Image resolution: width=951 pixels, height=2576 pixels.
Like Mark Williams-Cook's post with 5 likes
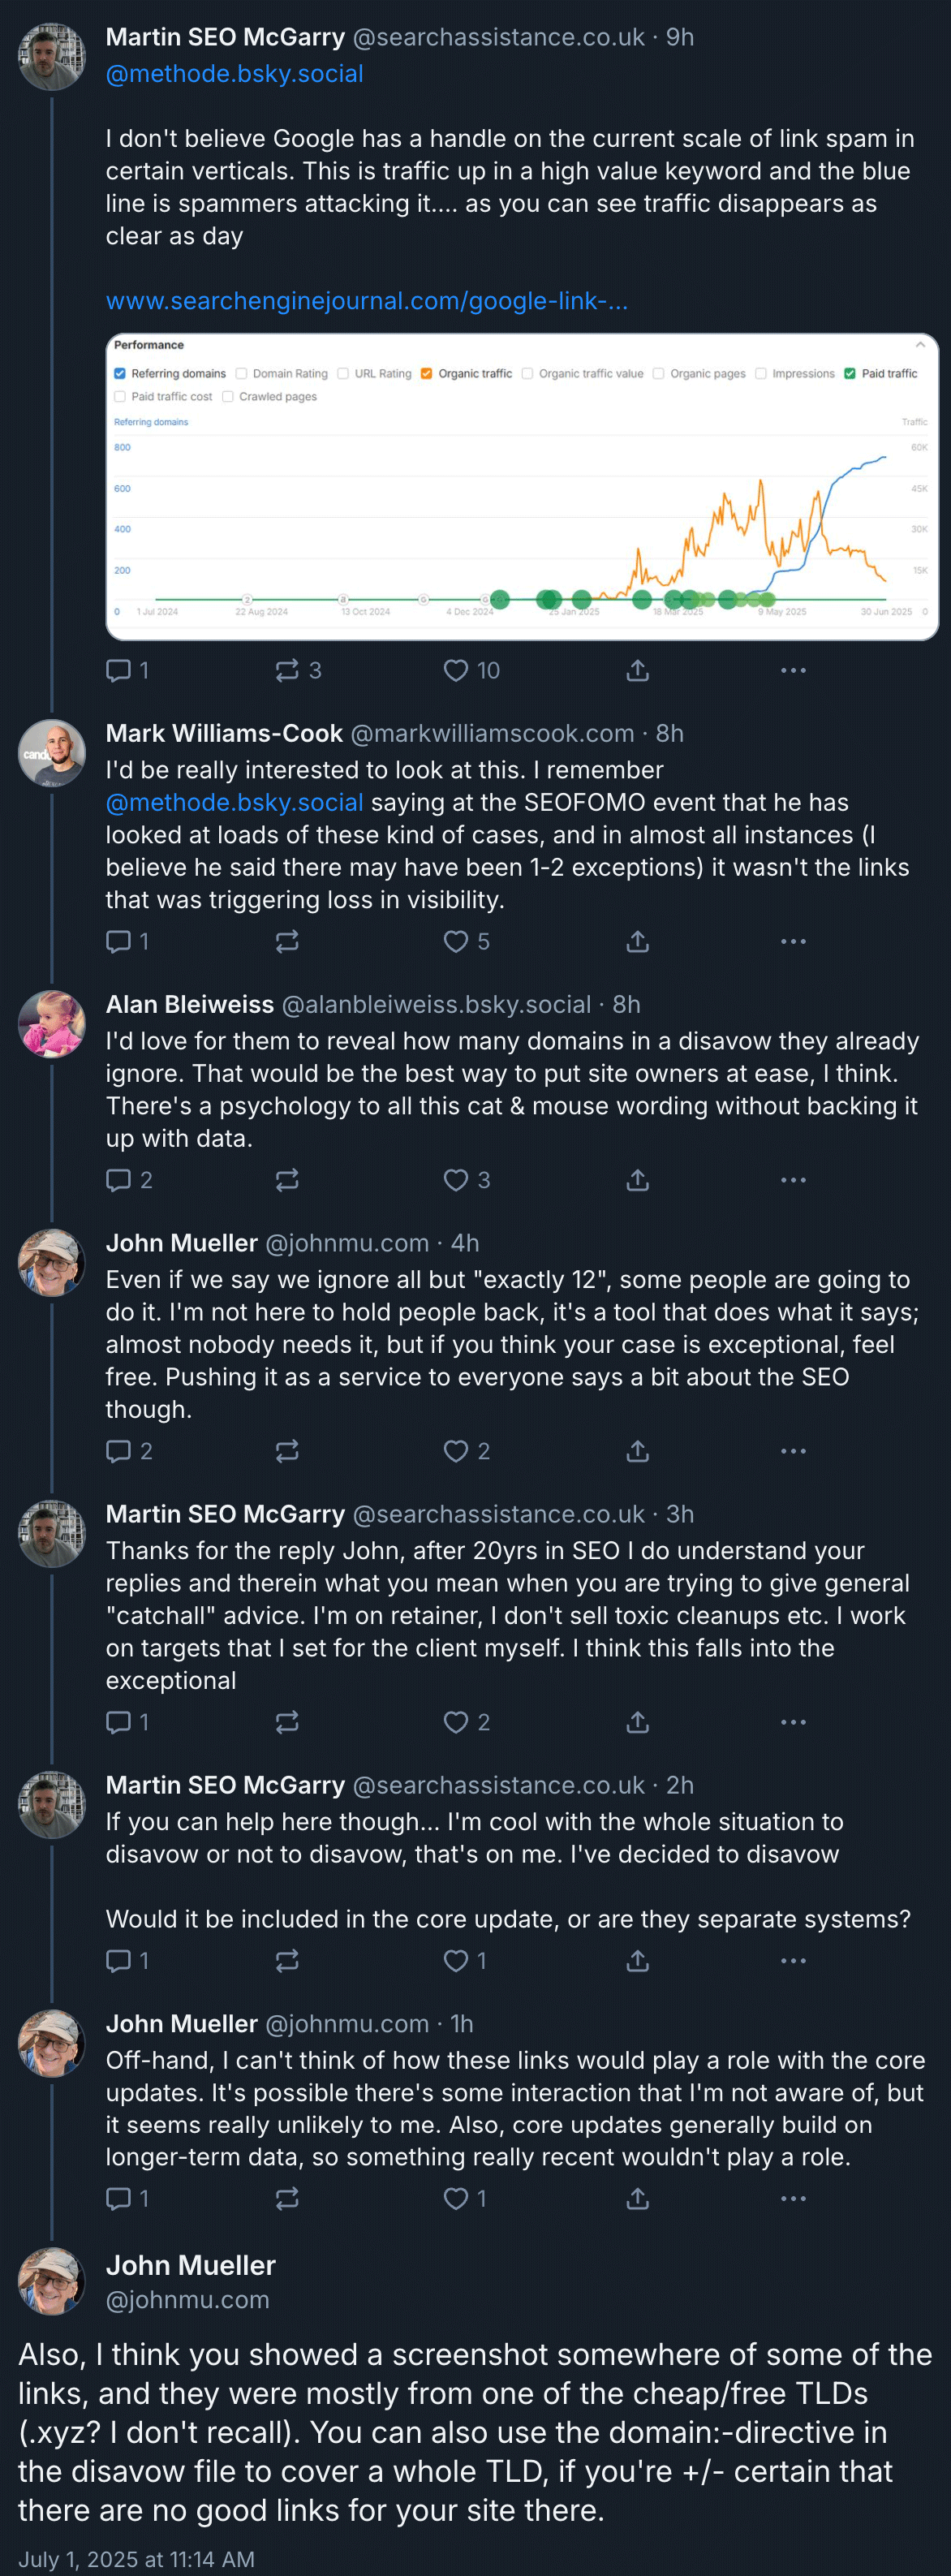[x=467, y=941]
